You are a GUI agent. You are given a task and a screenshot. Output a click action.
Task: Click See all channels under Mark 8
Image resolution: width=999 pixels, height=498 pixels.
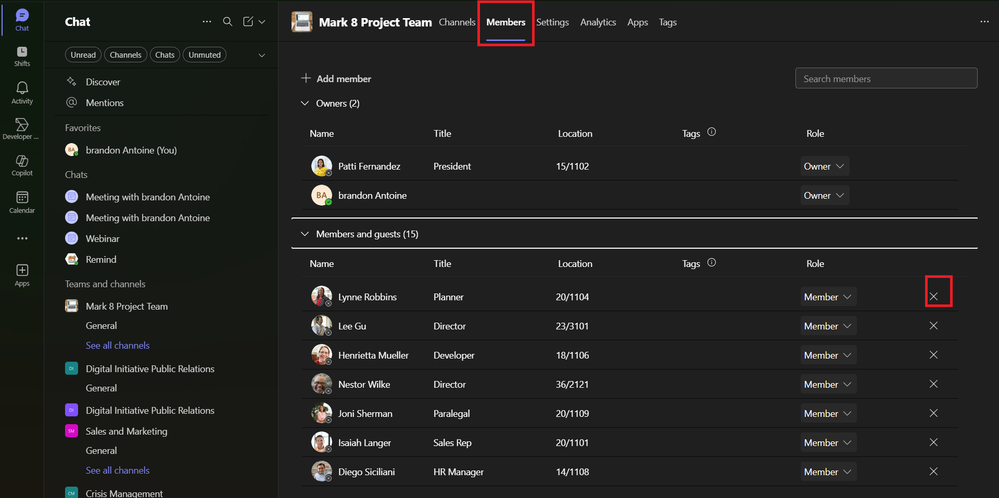(117, 345)
